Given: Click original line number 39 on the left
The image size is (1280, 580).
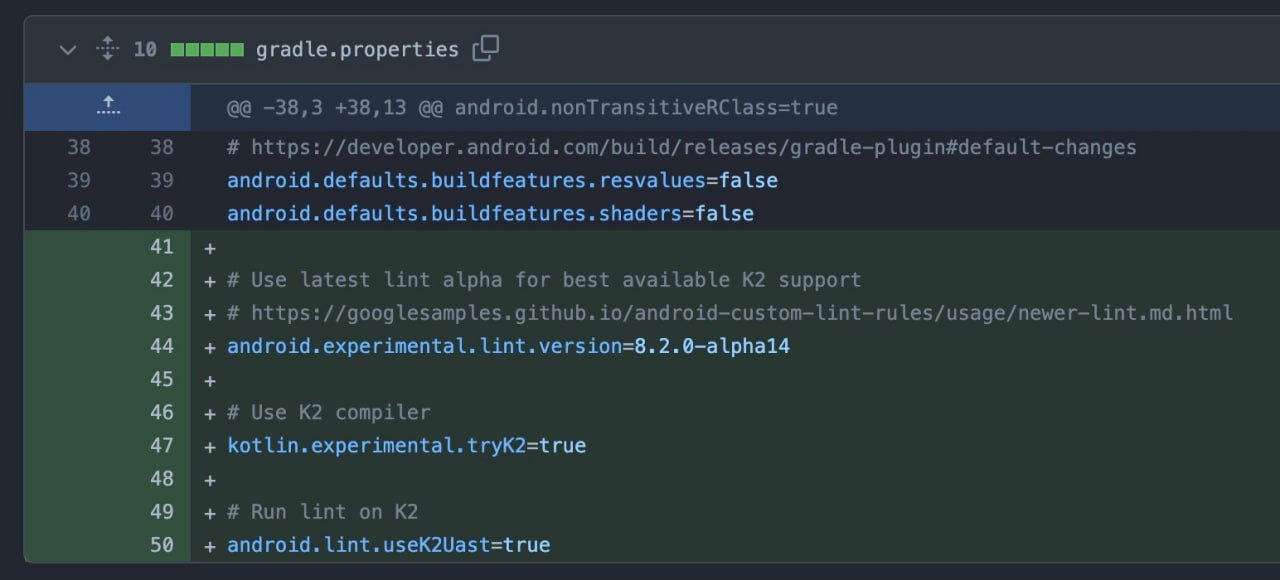Looking at the screenshot, I should point(78,180).
